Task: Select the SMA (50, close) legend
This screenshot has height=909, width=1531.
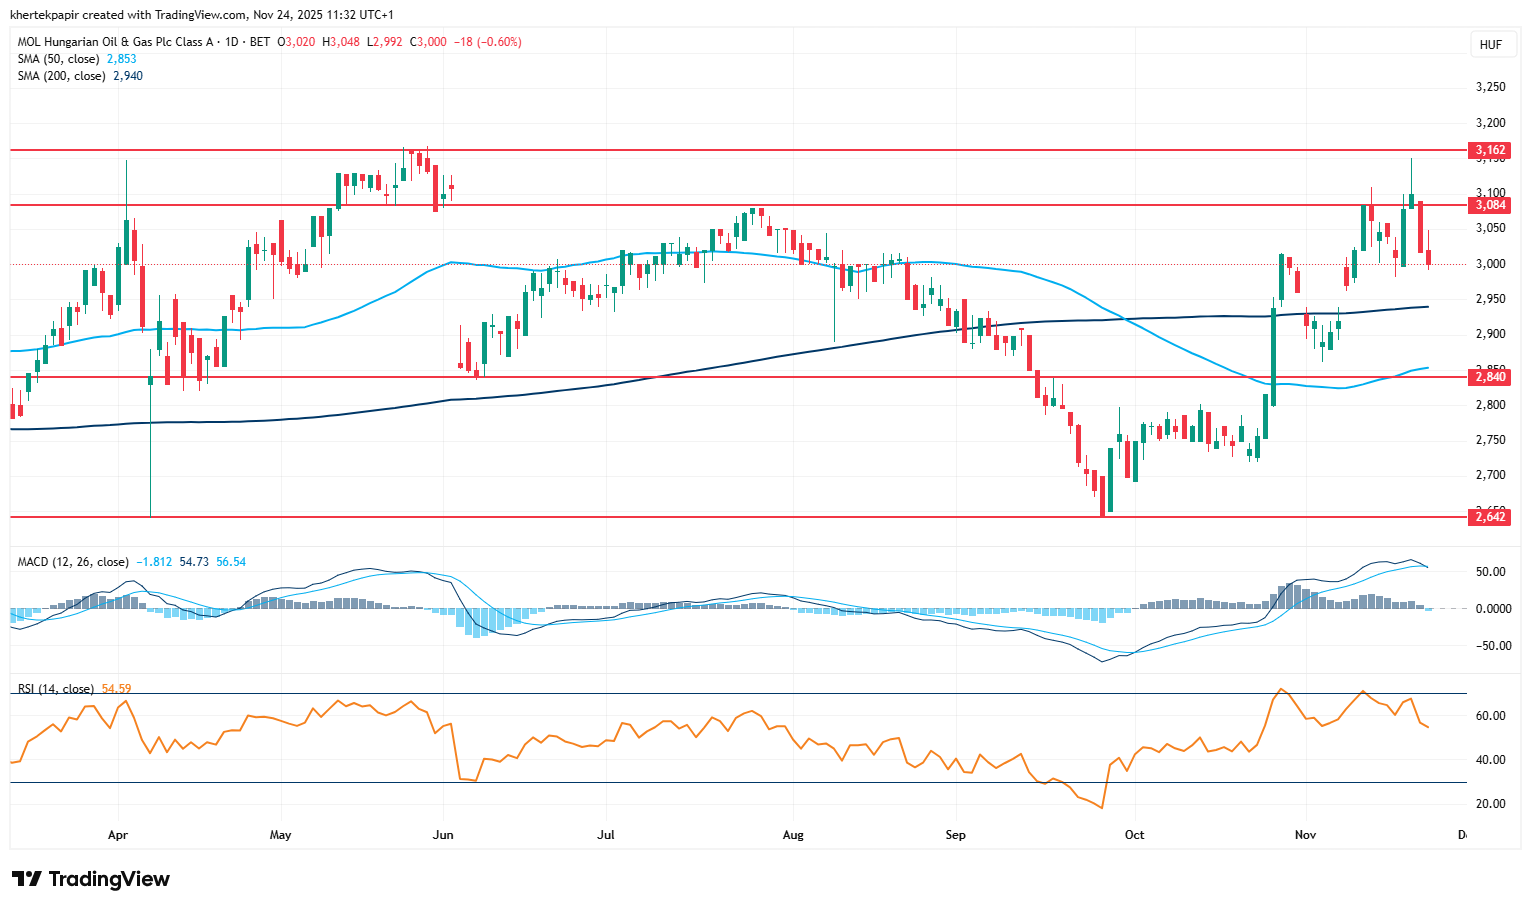Action: click(58, 59)
